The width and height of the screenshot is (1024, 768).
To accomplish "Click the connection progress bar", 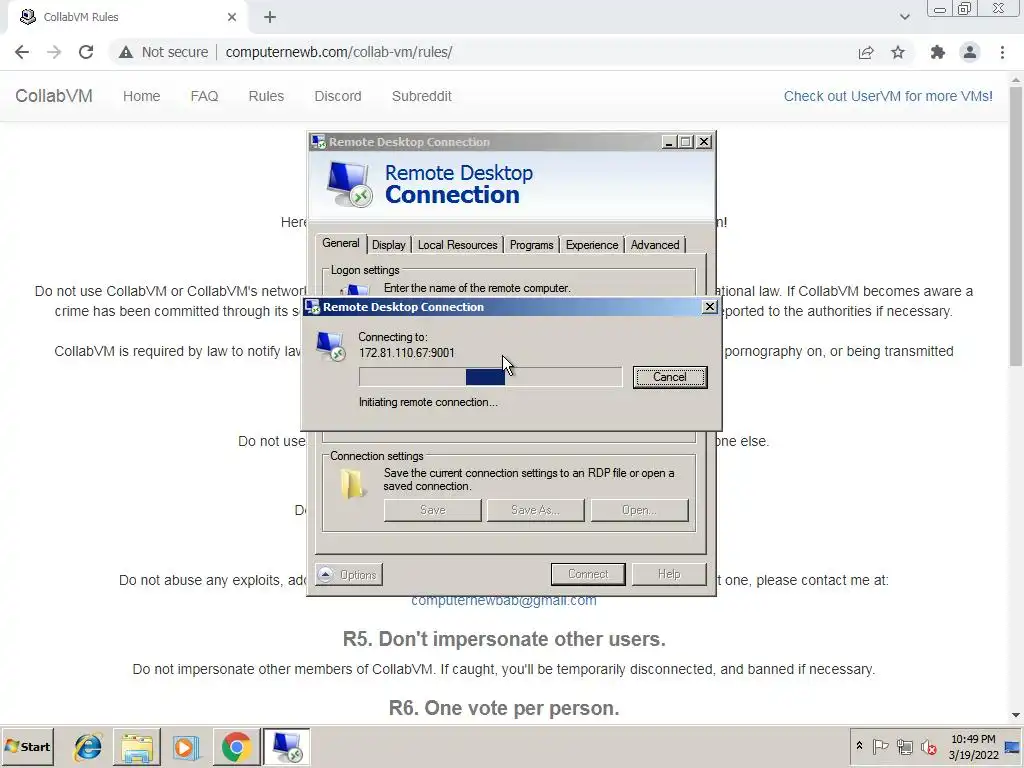I will click(x=490, y=377).
